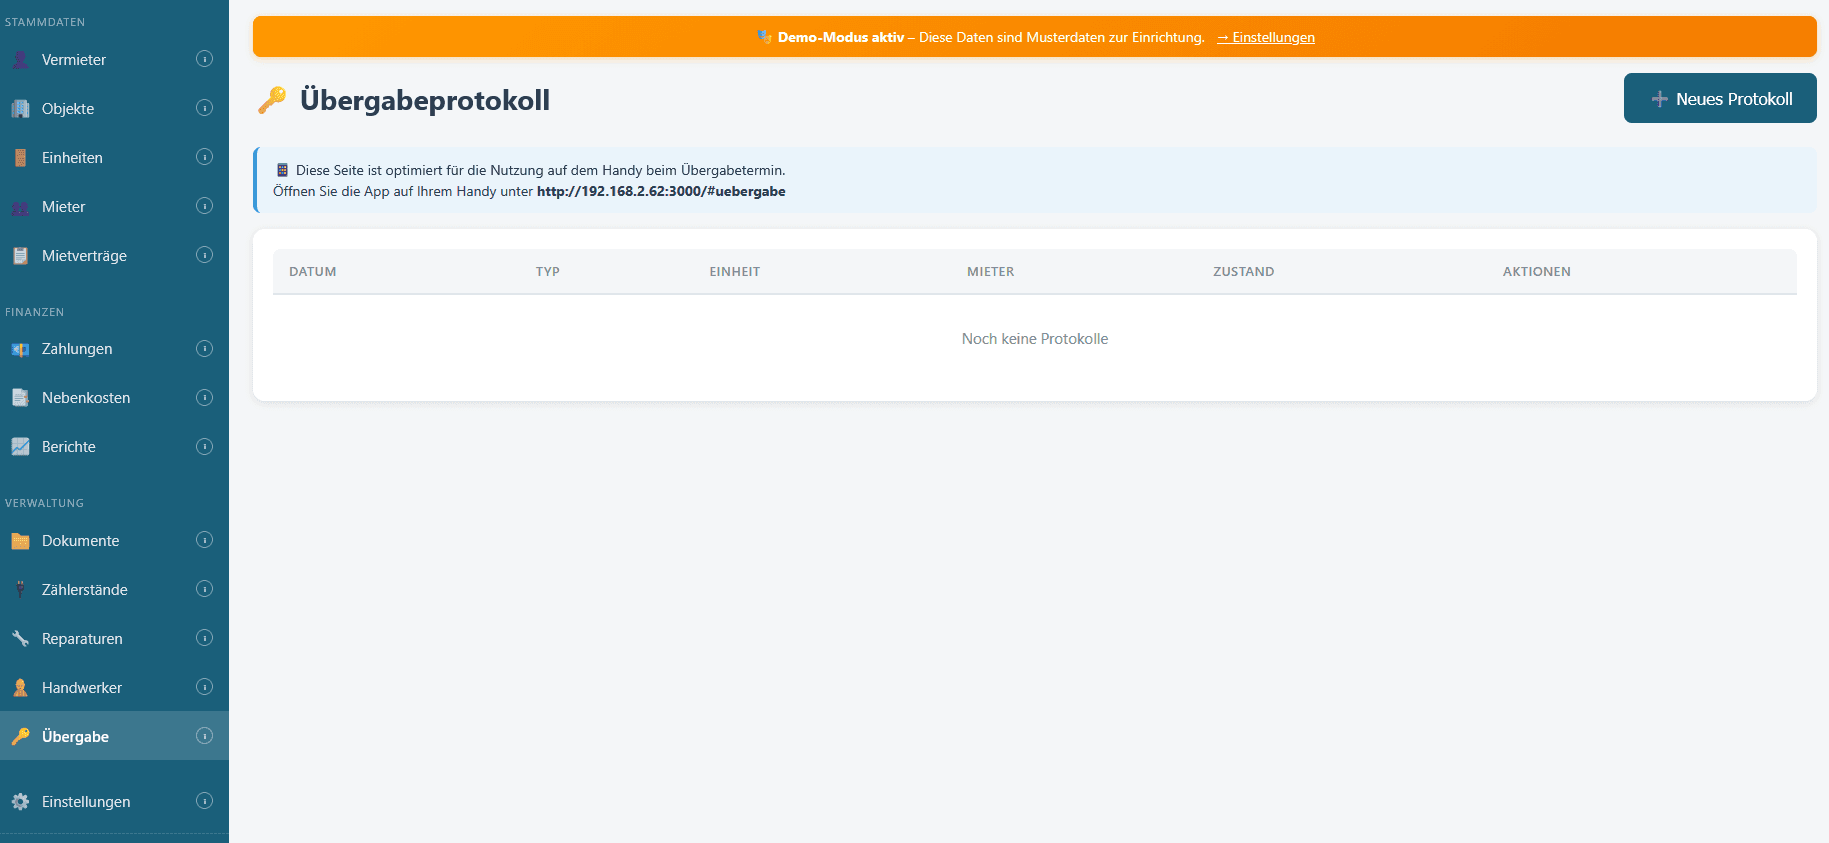Click the info icon next to Handwerker
Image resolution: width=1829 pixels, height=843 pixels.
pos(204,687)
